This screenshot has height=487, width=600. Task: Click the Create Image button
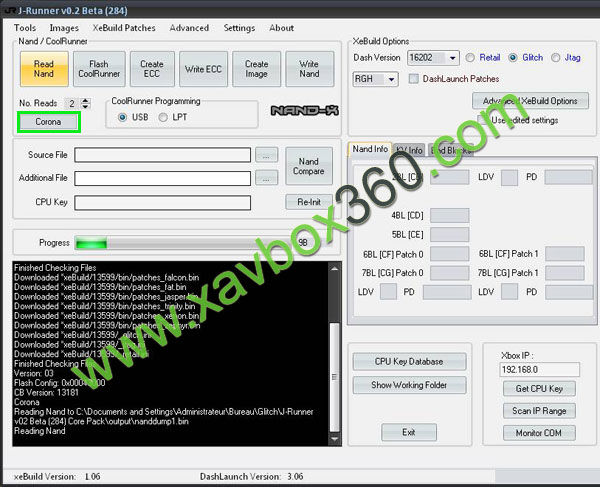pyautogui.click(x=256, y=69)
